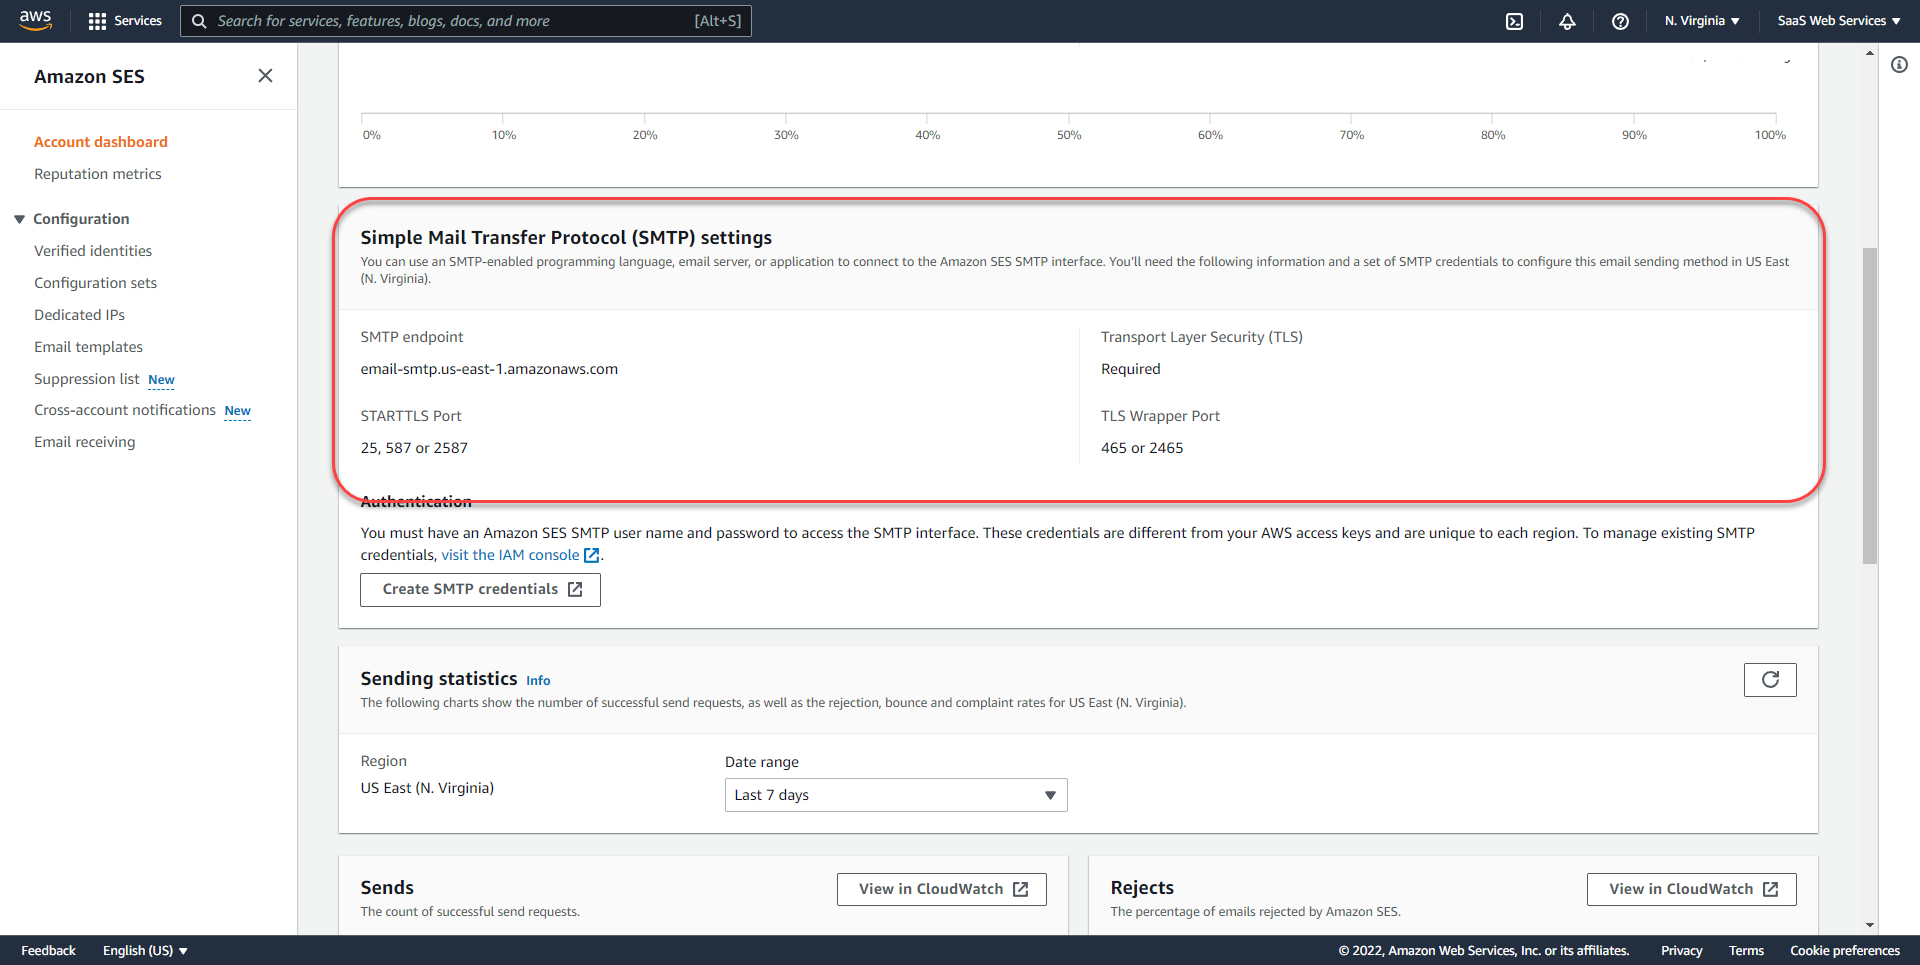The height and width of the screenshot is (965, 1920).
Task: Open the N. Virginia region dropdown
Action: tap(1702, 21)
